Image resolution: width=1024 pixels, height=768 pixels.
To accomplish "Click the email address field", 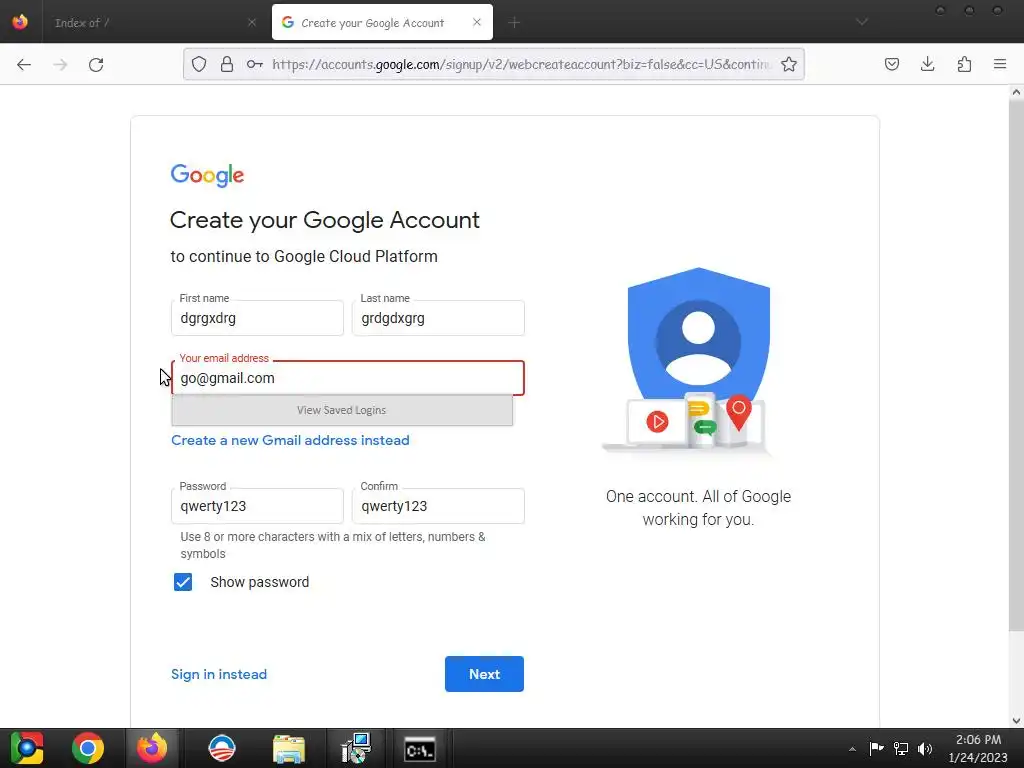I will (x=347, y=378).
